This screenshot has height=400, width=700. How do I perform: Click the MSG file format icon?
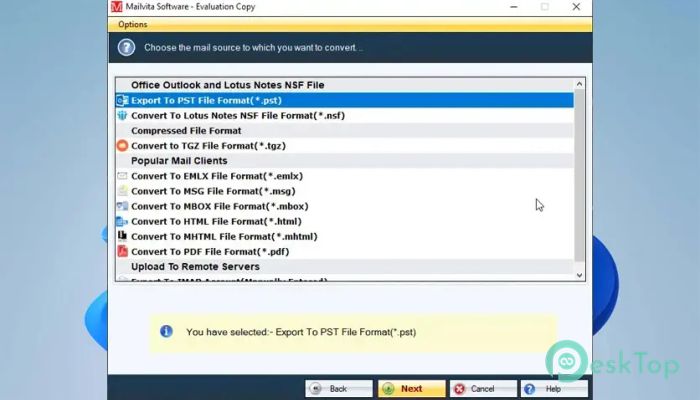click(x=122, y=191)
